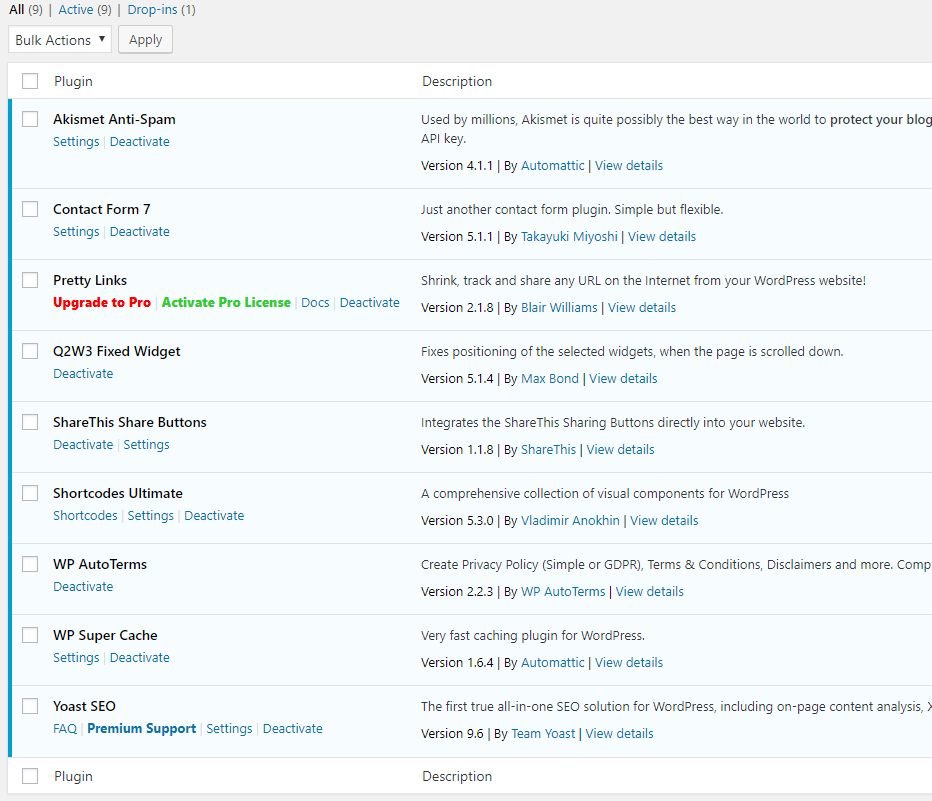Check the Pretty Links checkbox
932x801 pixels.
click(30, 280)
